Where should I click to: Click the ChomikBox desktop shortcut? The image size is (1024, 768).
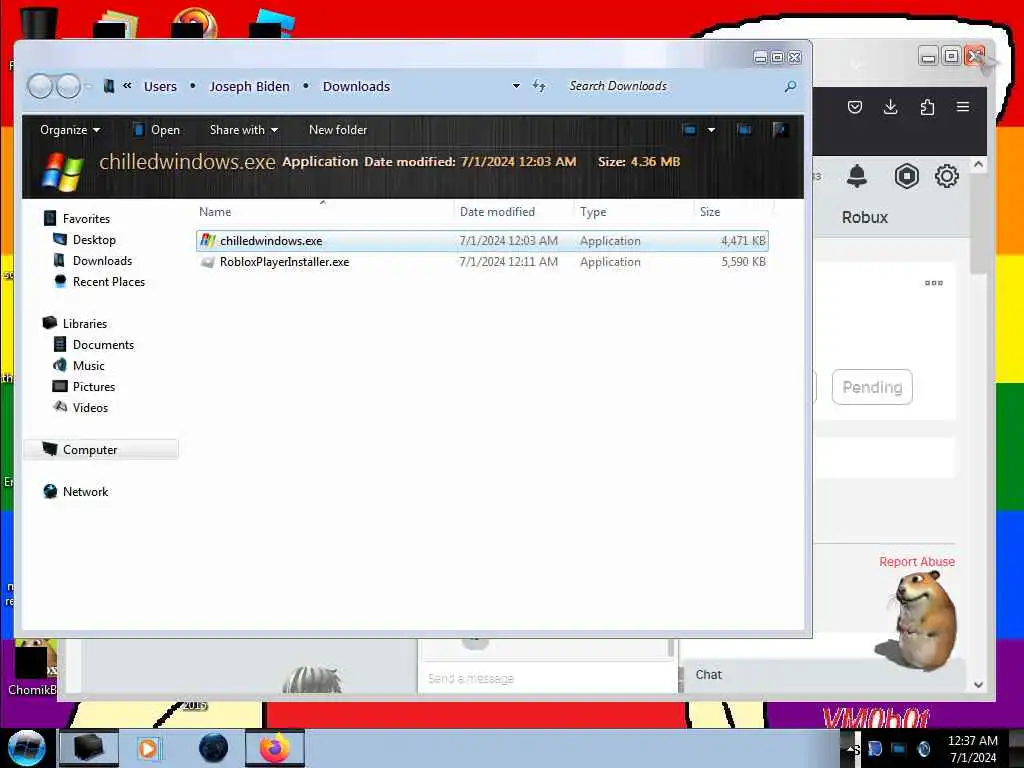pos(33,666)
